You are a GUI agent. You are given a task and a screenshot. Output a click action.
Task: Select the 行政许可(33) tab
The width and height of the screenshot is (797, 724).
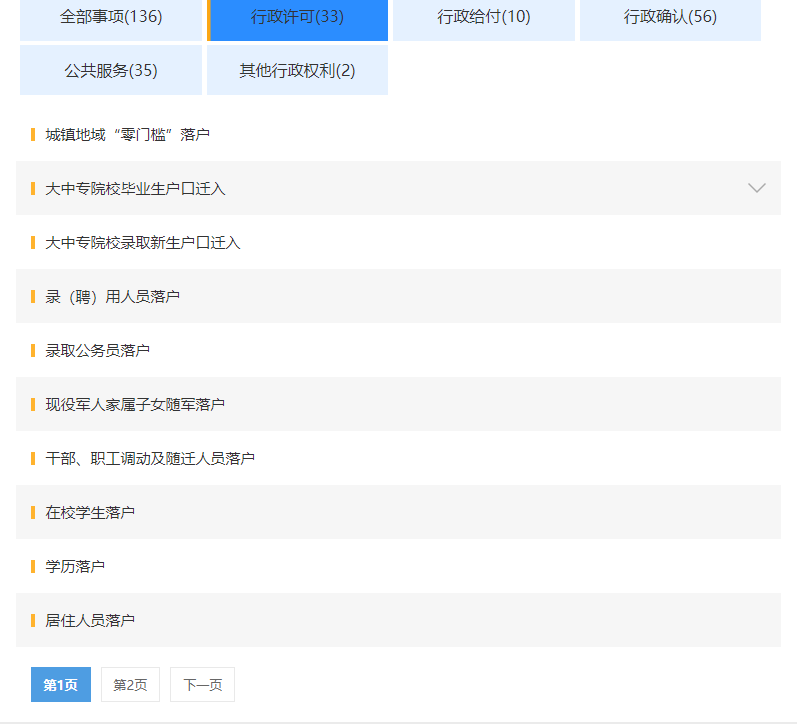[x=297, y=18]
